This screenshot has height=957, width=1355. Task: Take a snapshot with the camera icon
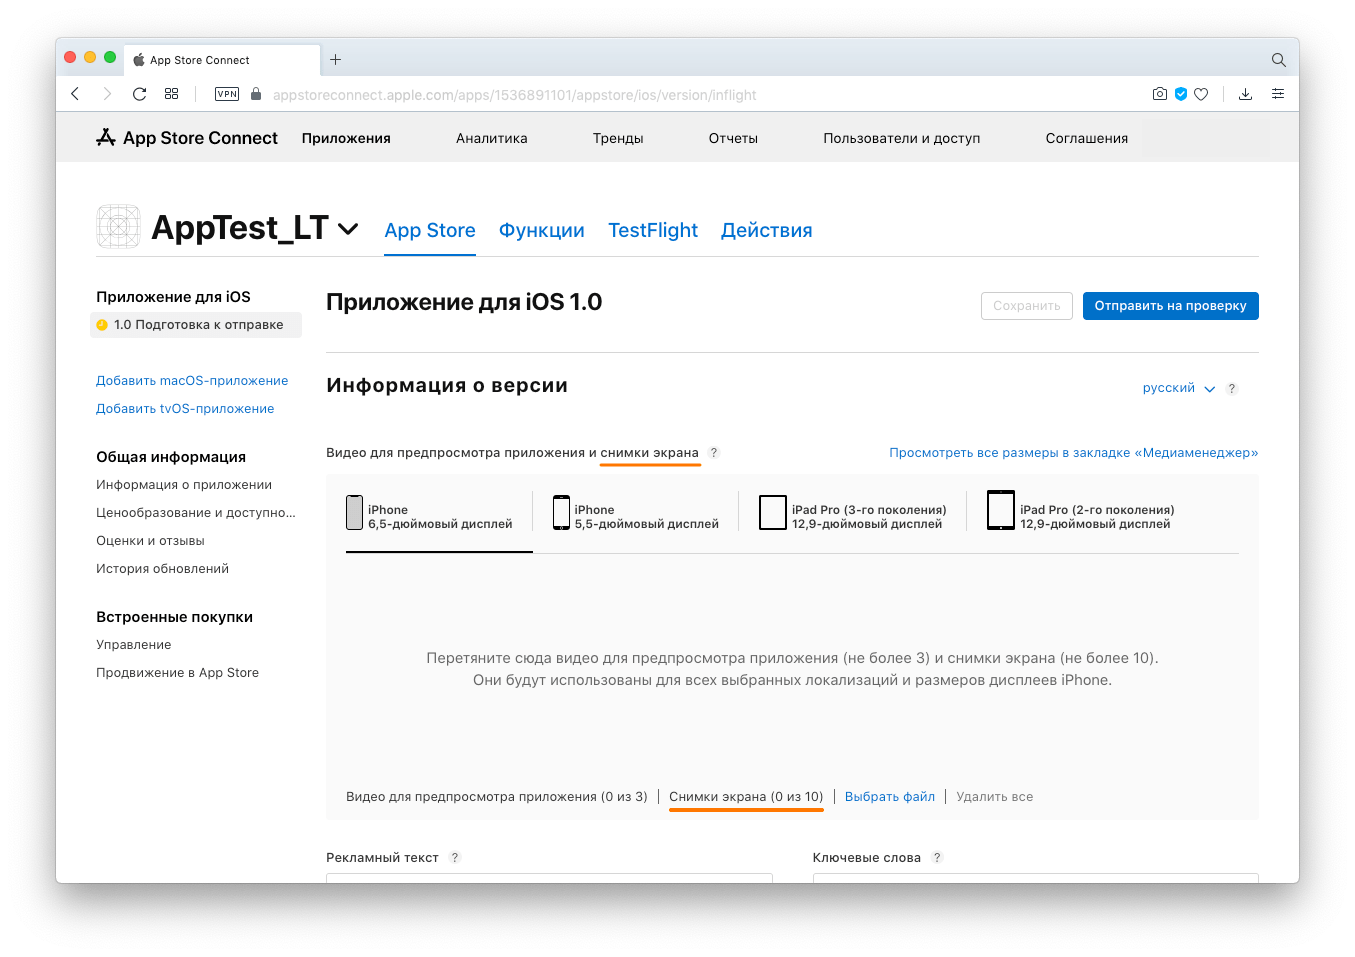[1160, 94]
